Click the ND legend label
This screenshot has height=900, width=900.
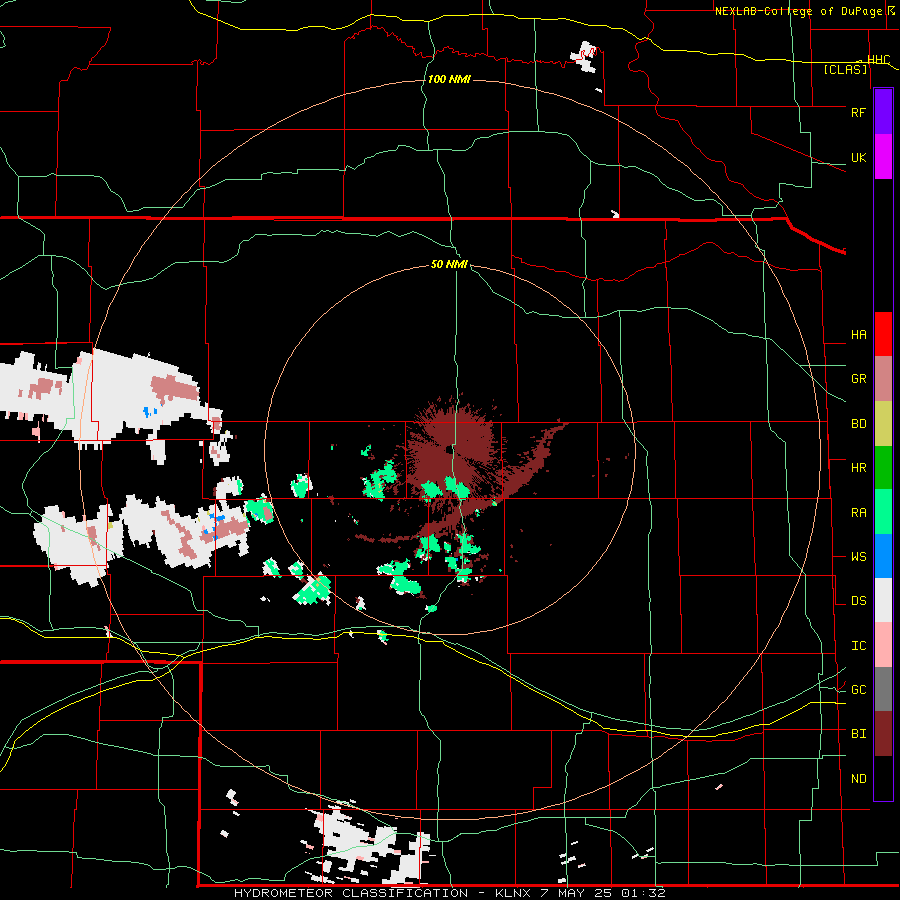858,779
